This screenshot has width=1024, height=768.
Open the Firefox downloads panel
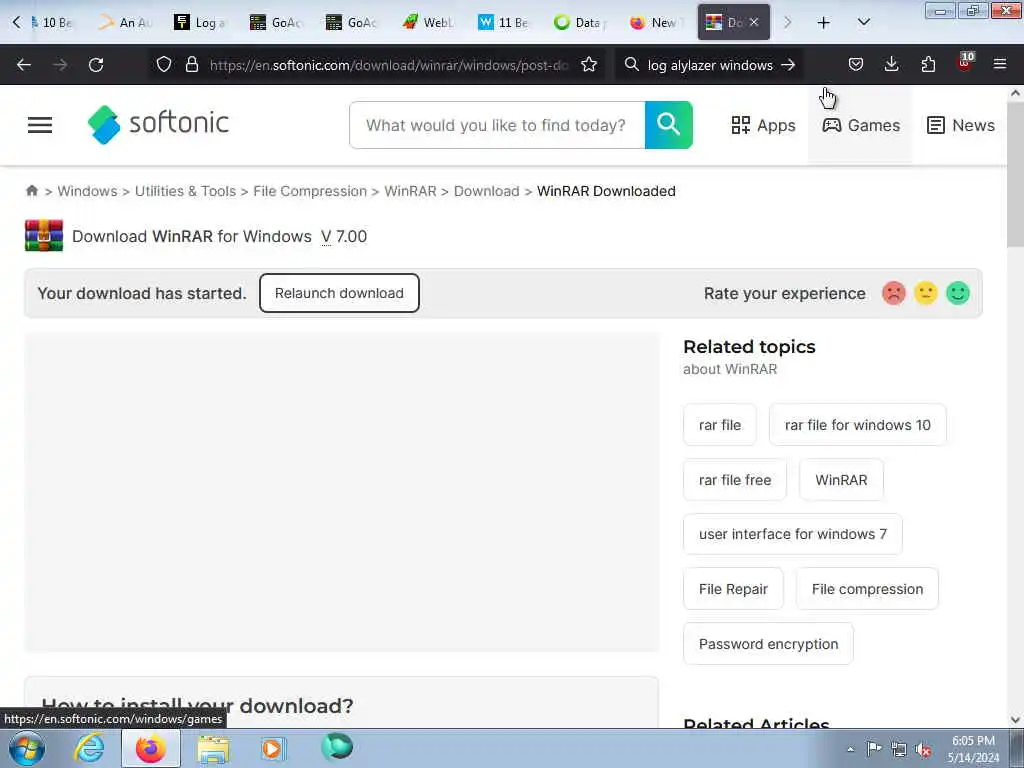click(891, 64)
